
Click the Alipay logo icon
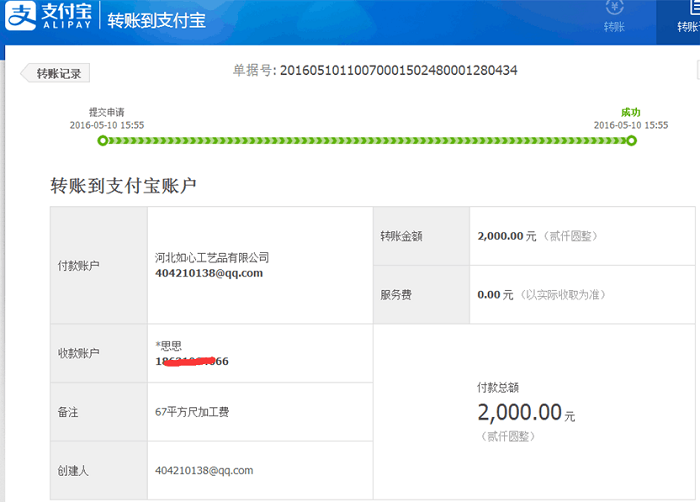click(21, 16)
